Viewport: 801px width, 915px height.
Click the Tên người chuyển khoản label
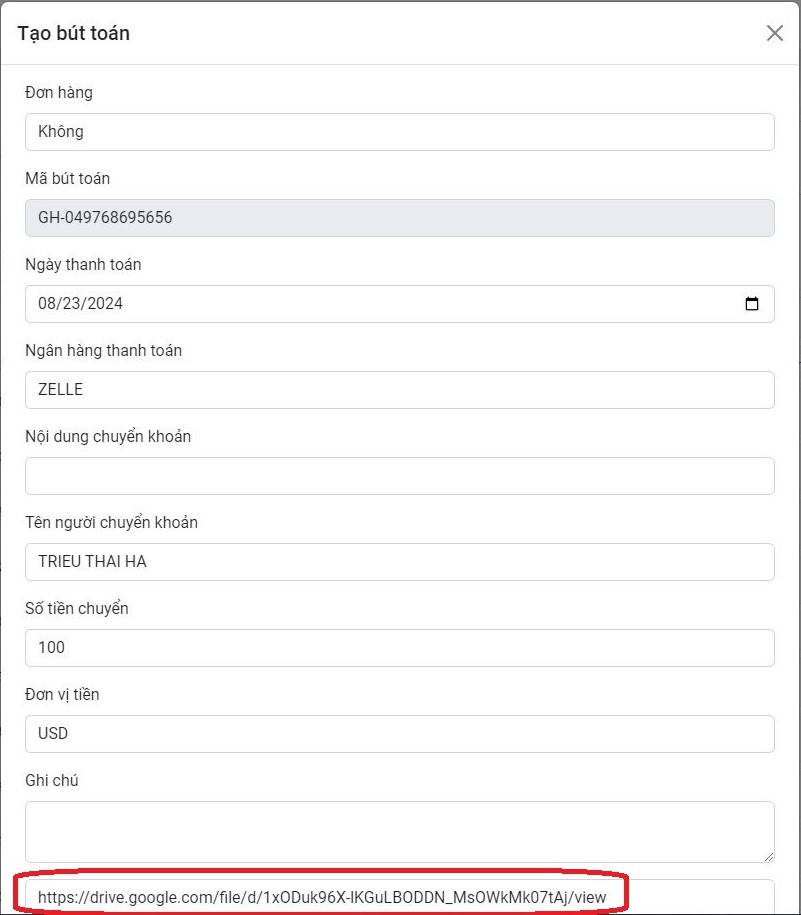(111, 523)
